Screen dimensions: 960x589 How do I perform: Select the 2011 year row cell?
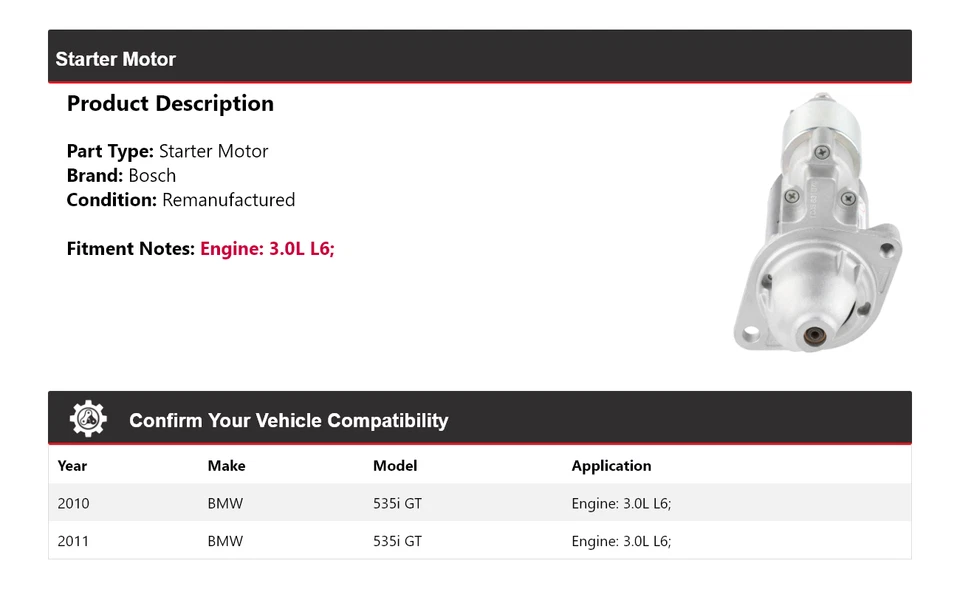(73, 542)
